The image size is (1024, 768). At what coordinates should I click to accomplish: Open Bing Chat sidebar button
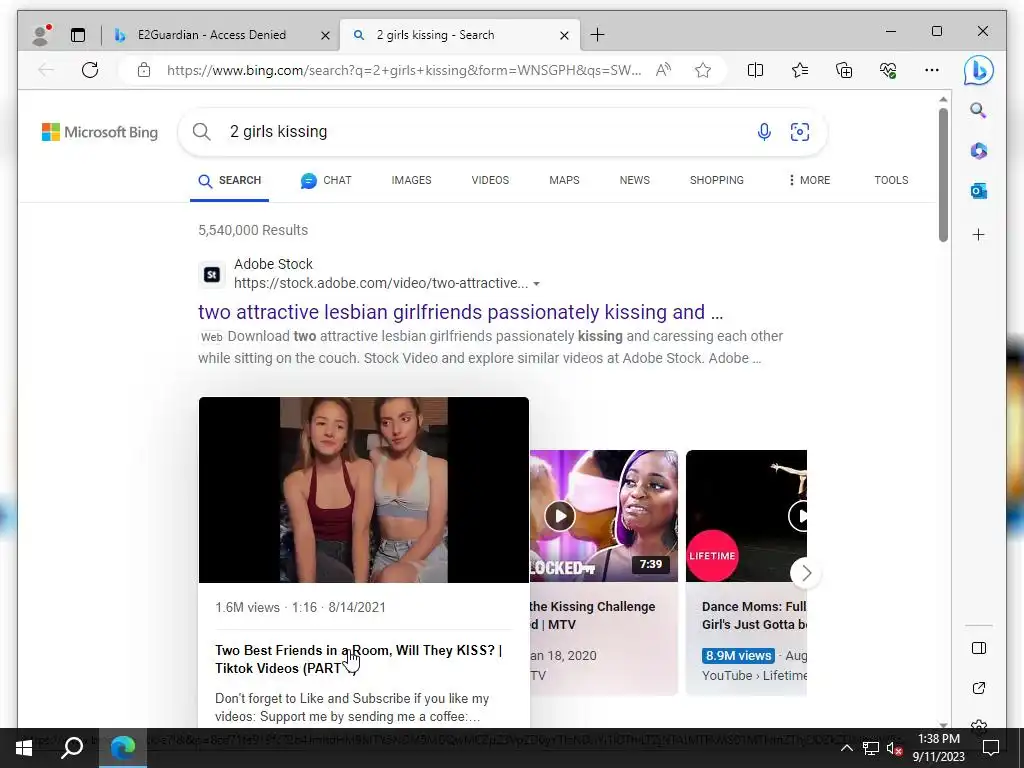978,70
